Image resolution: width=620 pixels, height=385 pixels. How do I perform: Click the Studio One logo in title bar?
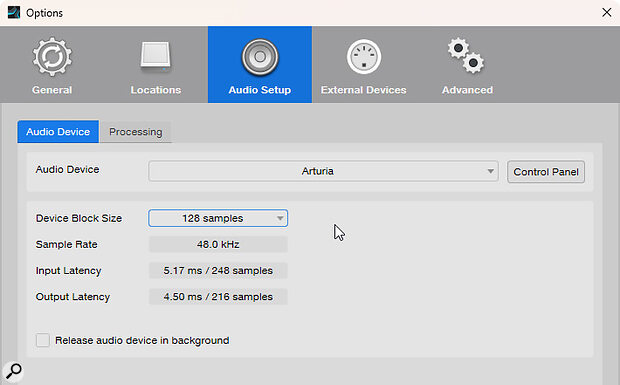14,13
